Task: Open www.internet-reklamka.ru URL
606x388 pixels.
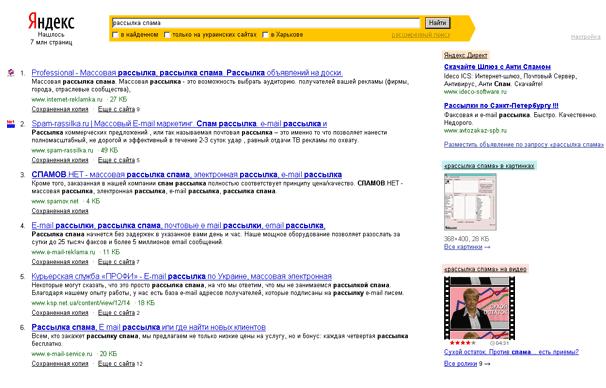Action: point(67,99)
